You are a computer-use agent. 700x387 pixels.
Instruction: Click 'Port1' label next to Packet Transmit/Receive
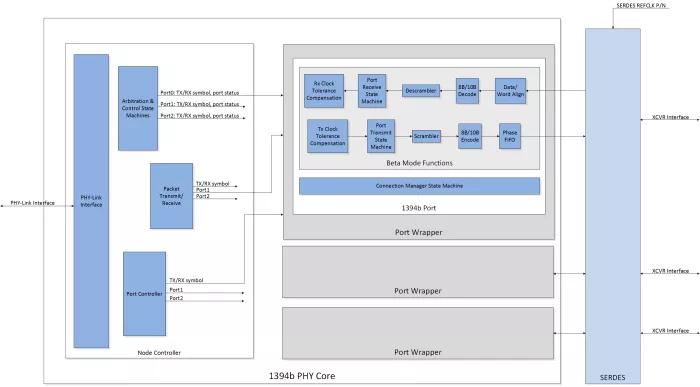coord(203,190)
